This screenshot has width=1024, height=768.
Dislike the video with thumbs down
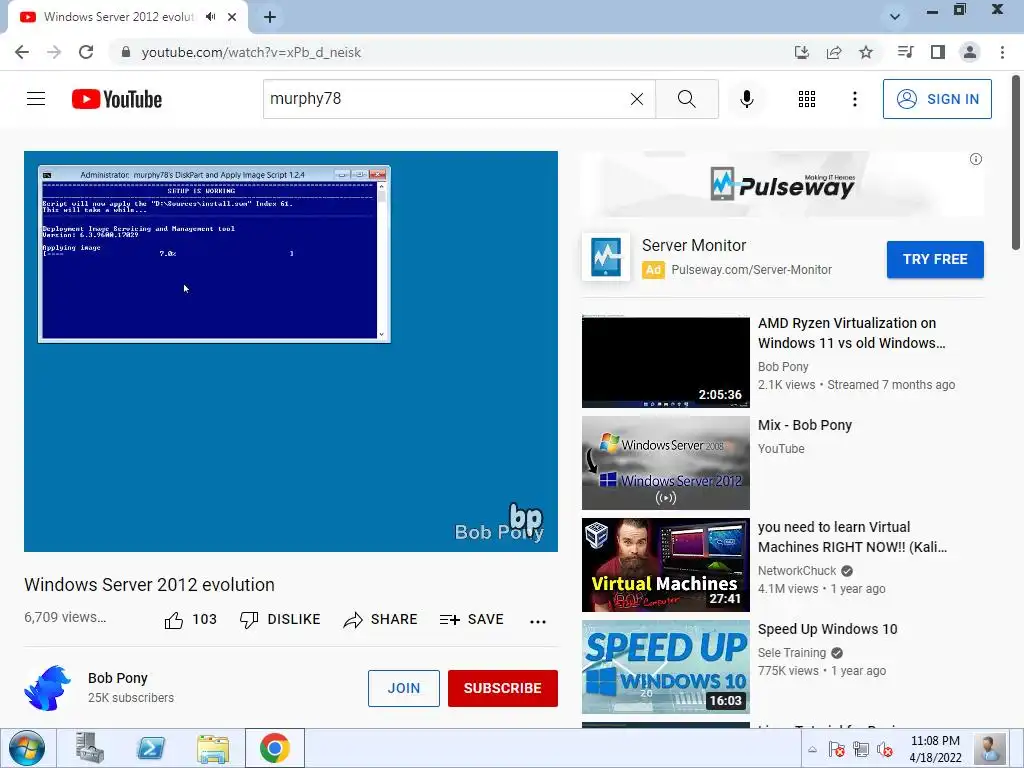(x=280, y=619)
